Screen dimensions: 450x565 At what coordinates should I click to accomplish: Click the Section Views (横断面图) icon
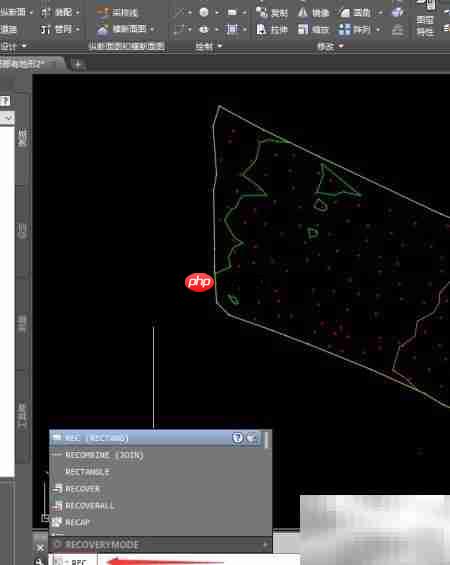(x=103, y=30)
